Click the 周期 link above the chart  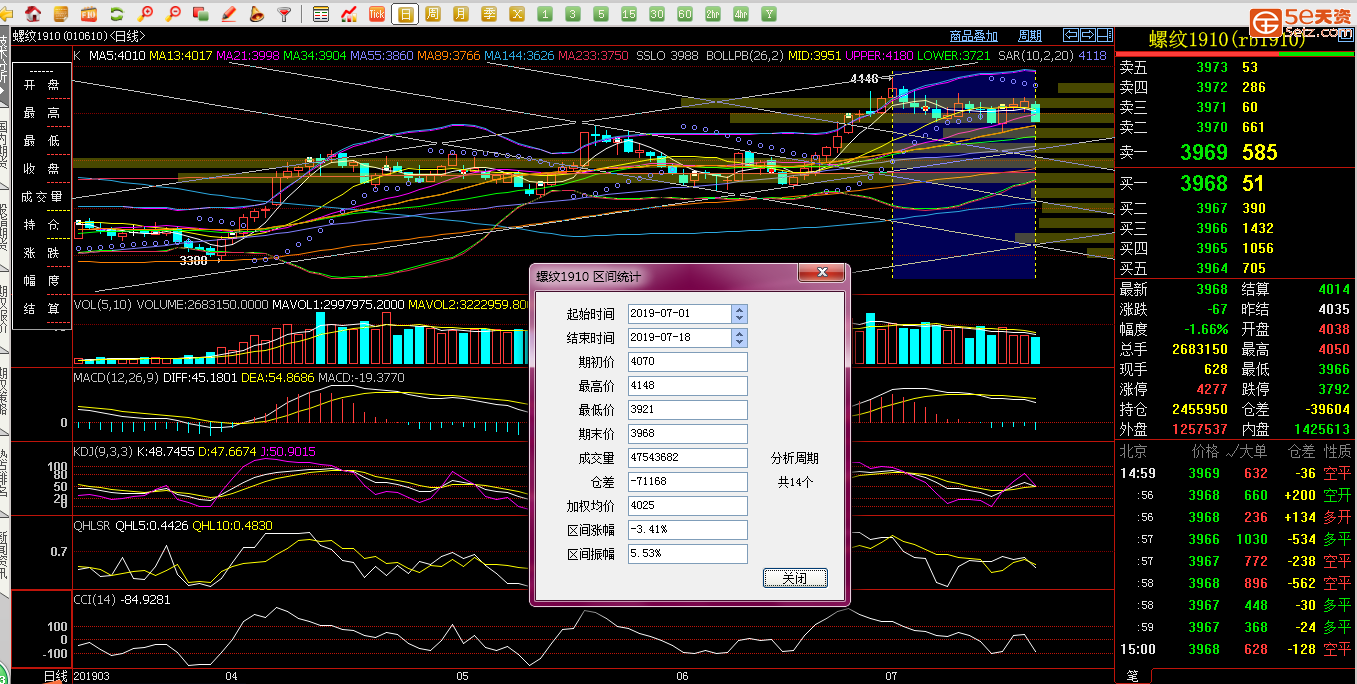point(1030,37)
